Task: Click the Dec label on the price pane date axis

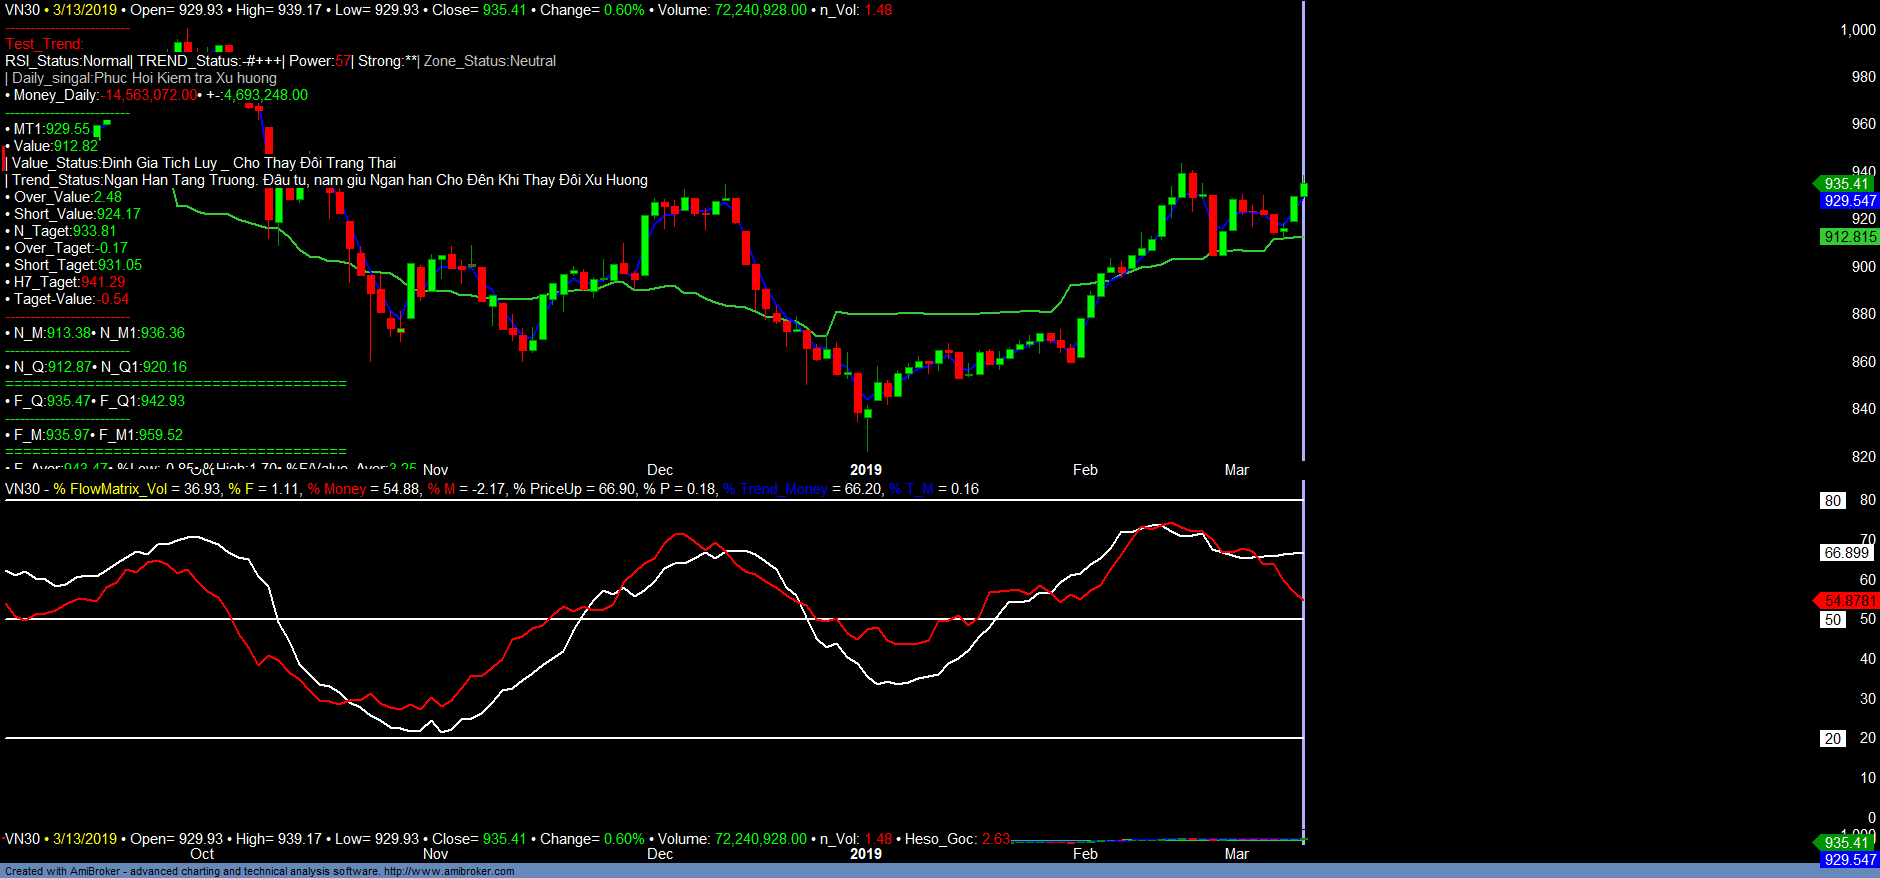Action: point(660,470)
